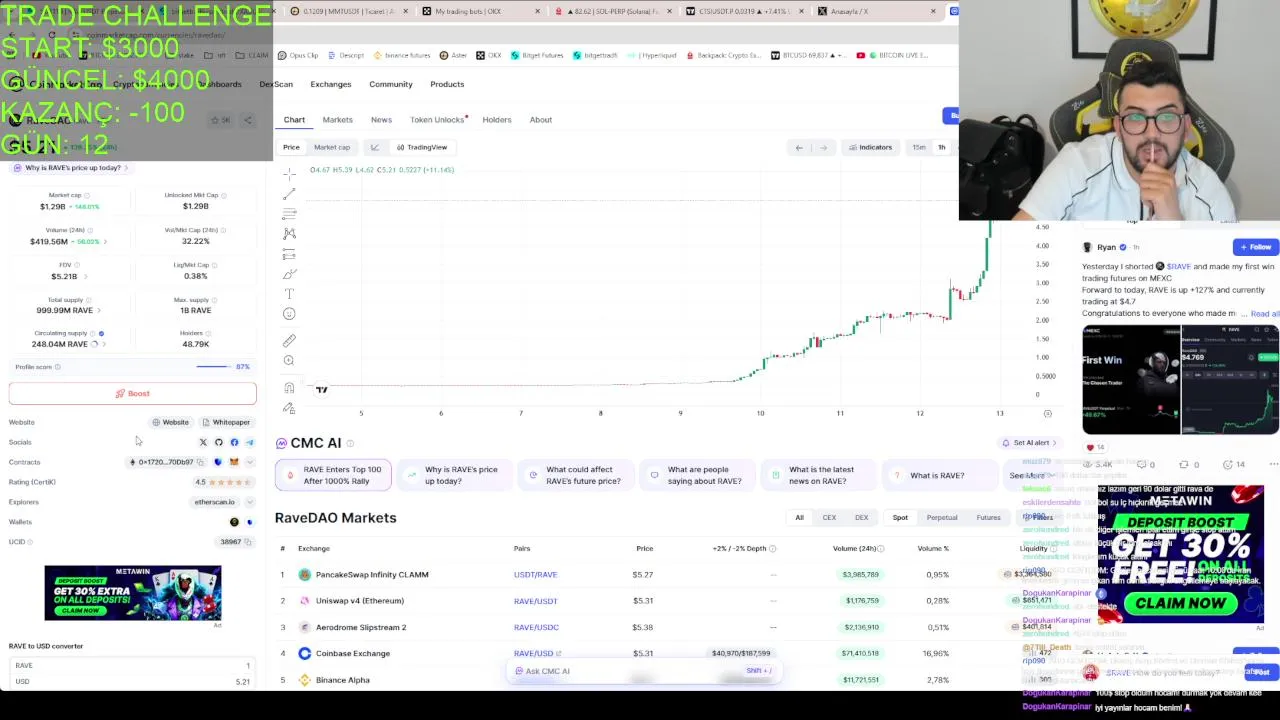Image resolution: width=1280 pixels, height=720 pixels.
Task: Click the chart redo arrow
Action: [x=823, y=147]
